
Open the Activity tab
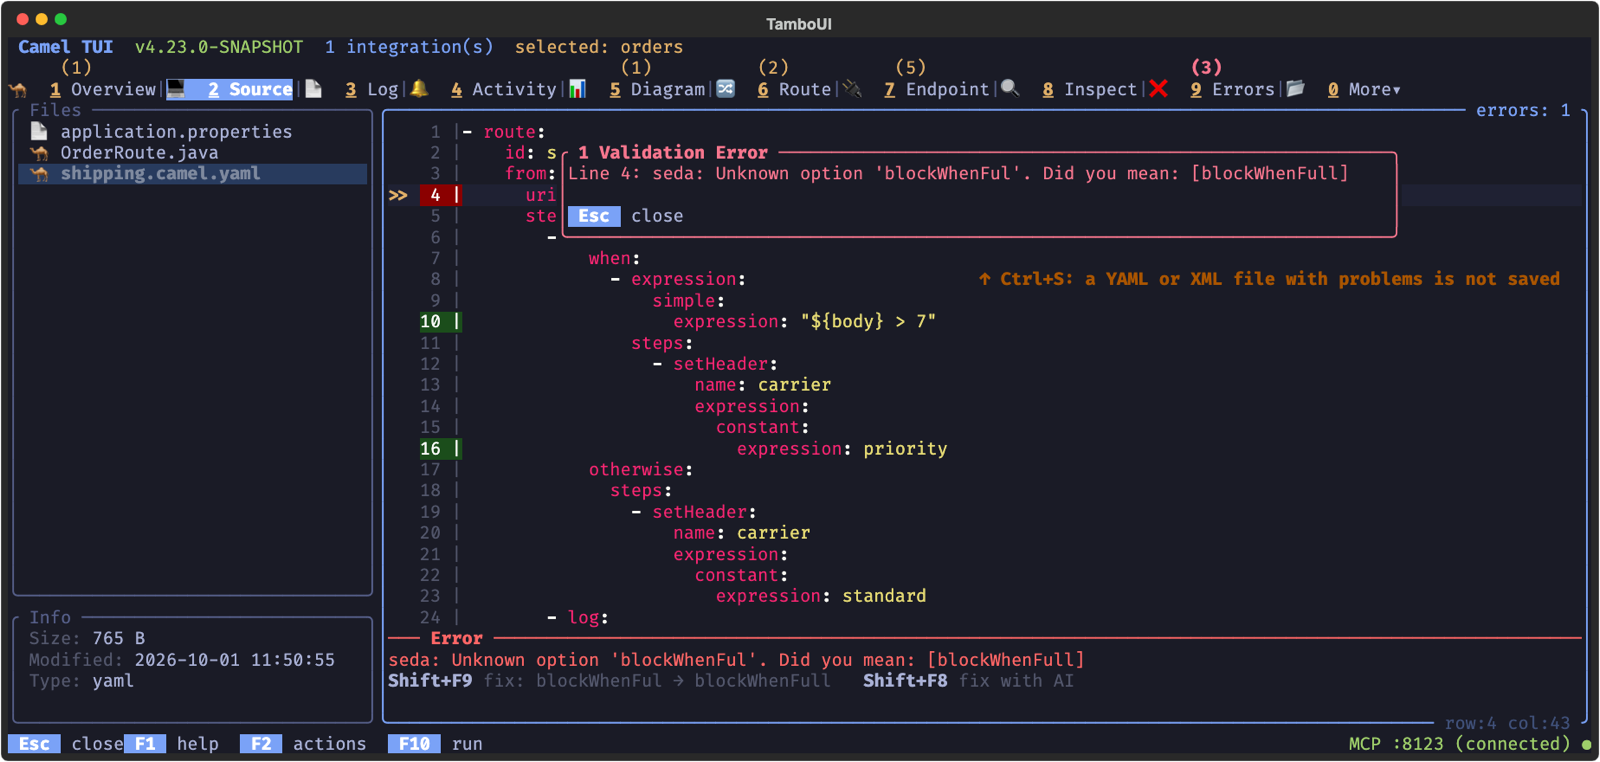503,89
